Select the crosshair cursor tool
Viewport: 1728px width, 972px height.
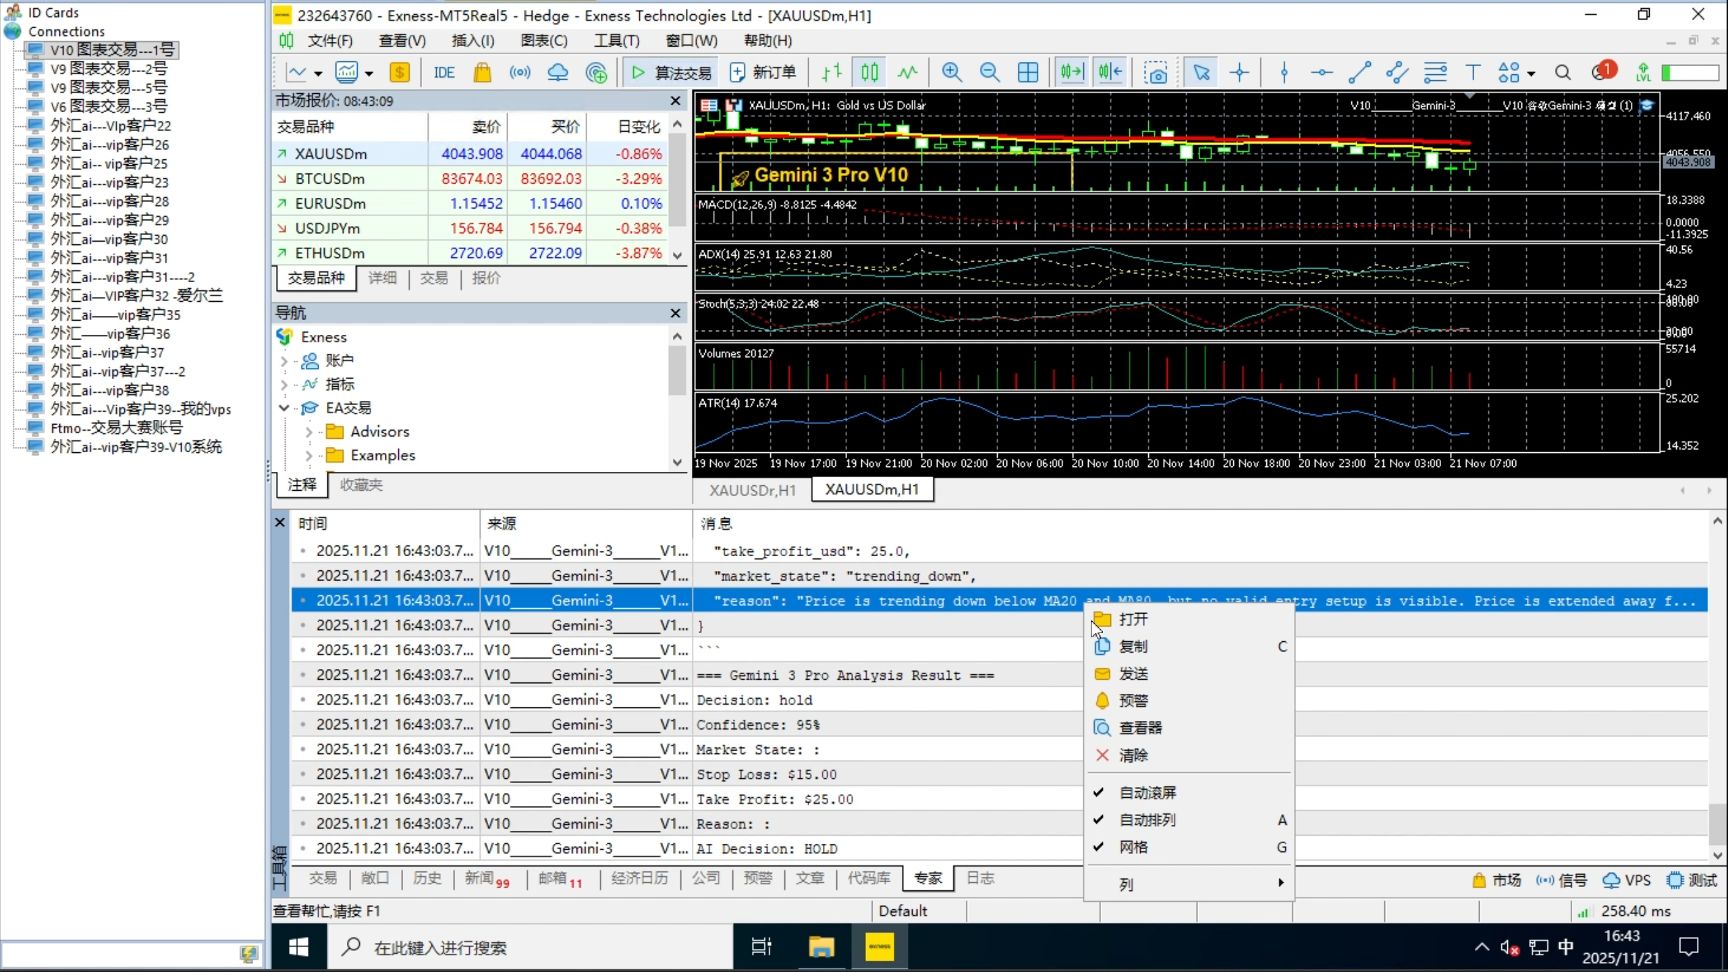(1239, 72)
